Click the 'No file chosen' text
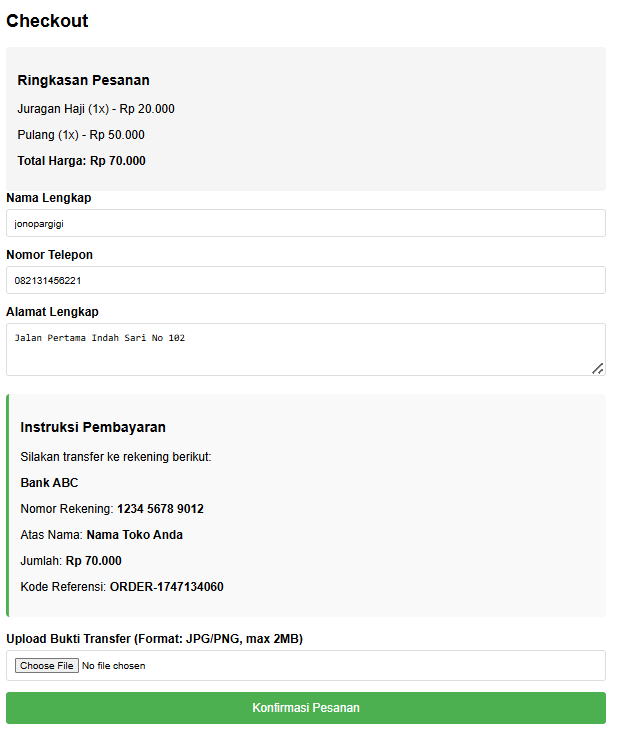The width and height of the screenshot is (622, 739). 114,666
